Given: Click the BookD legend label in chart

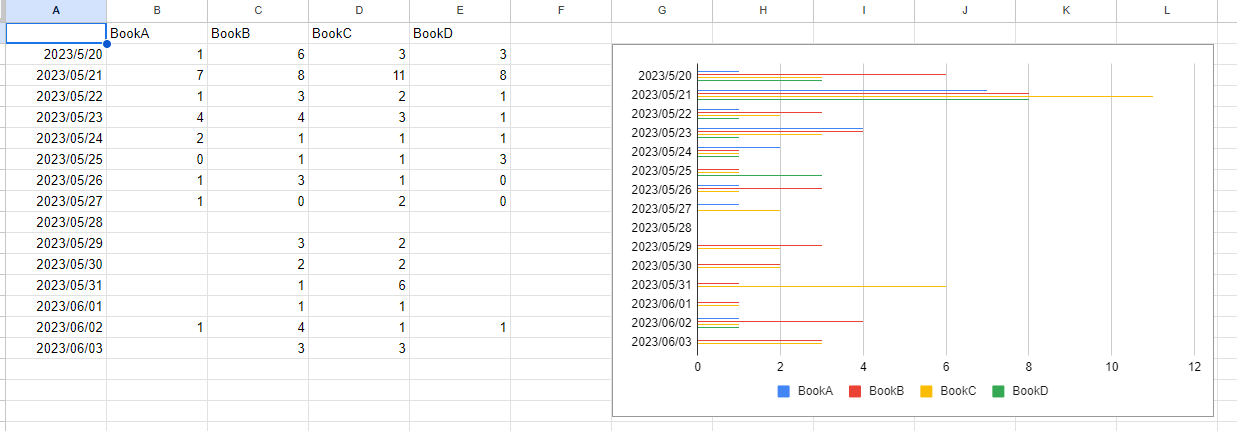Looking at the screenshot, I should (1030, 391).
